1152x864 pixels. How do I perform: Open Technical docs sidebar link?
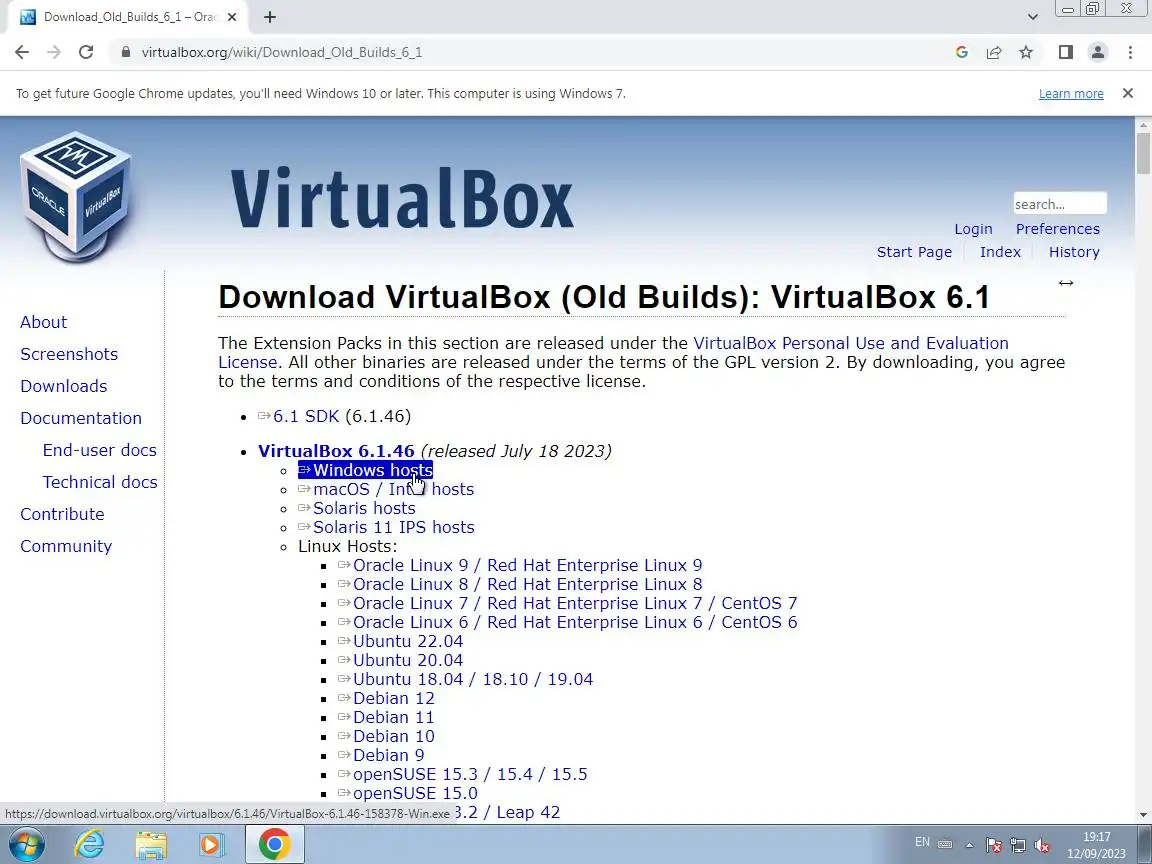pyautogui.click(x=100, y=482)
